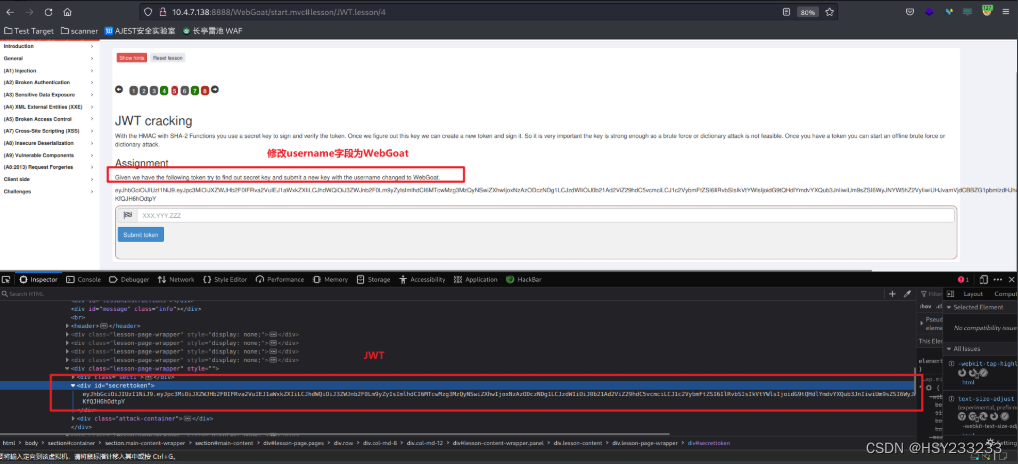The width and height of the screenshot is (1018, 464).
Task: Click the XXX.YYY.ZZZ token input field
Action: (x=545, y=215)
